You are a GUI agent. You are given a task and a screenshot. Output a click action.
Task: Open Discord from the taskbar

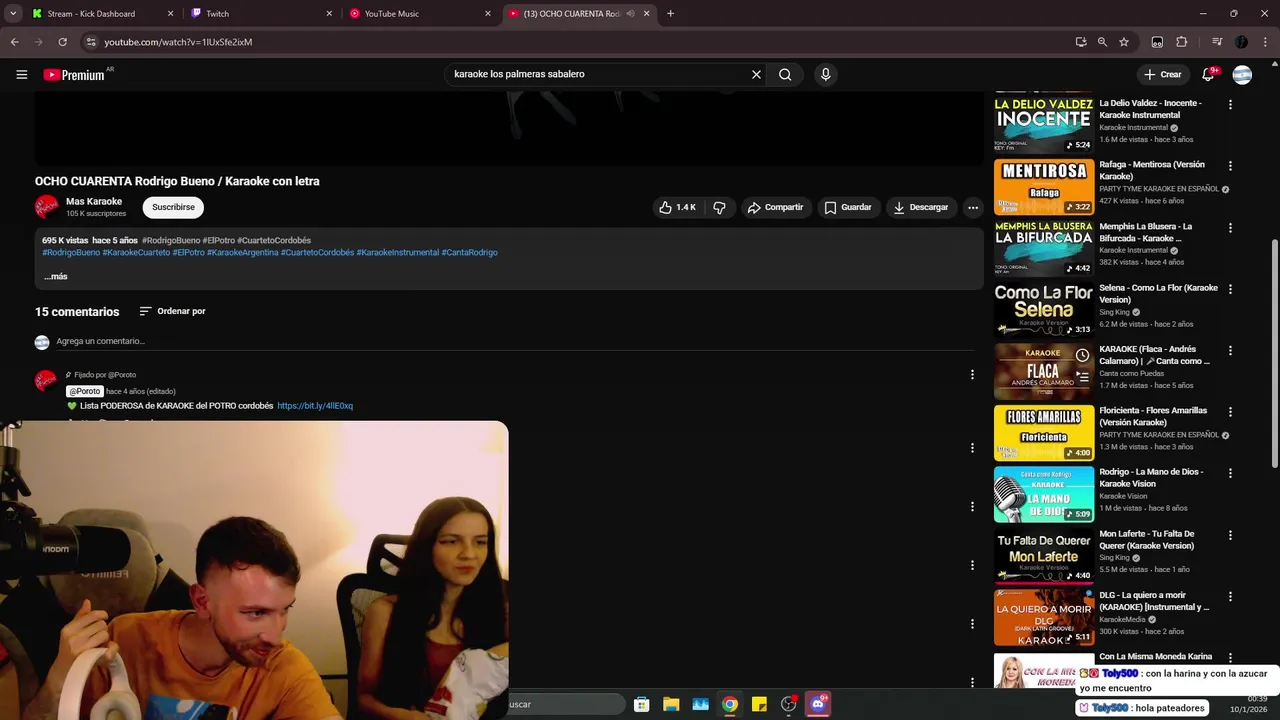tap(818, 704)
